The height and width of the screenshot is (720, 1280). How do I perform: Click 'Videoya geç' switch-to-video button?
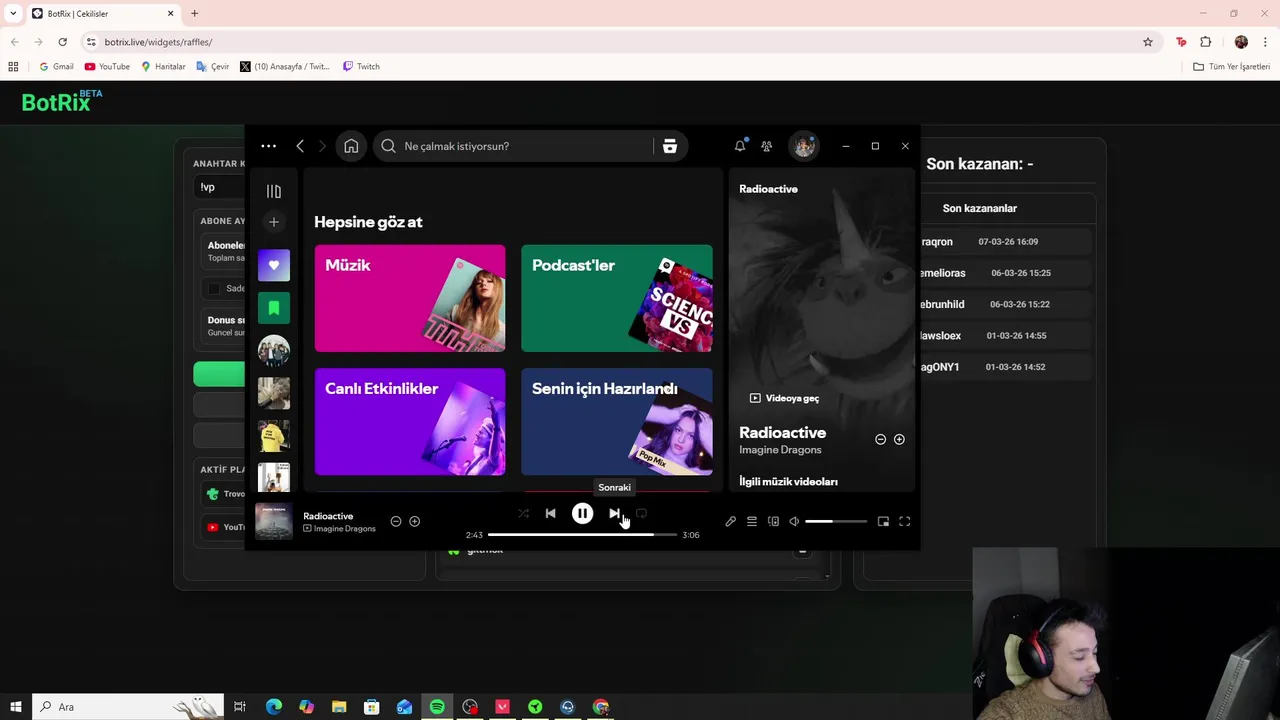[x=784, y=398]
